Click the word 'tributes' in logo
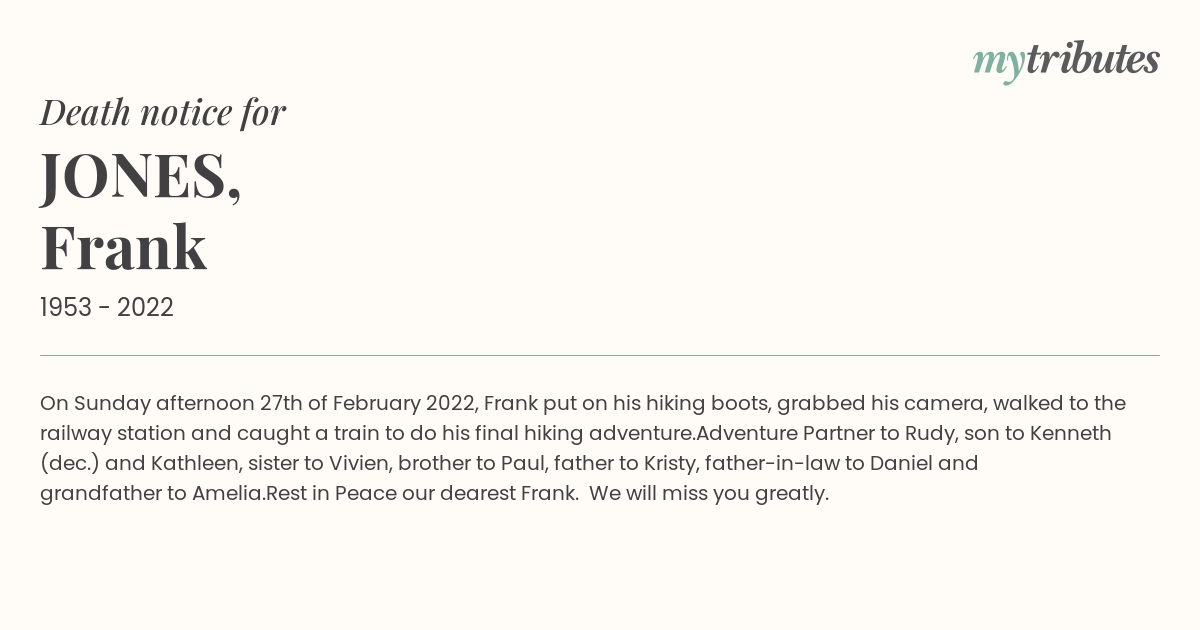This screenshot has width=1200, height=630. pos(1092,60)
